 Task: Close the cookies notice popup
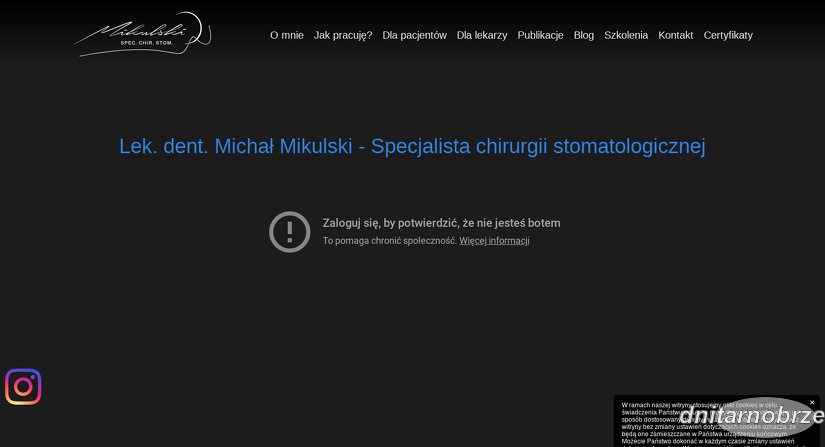coord(812,402)
